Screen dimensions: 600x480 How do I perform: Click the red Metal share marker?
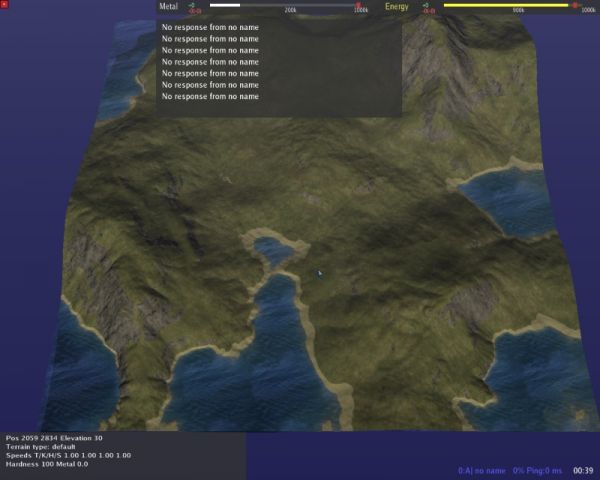(x=358, y=5)
